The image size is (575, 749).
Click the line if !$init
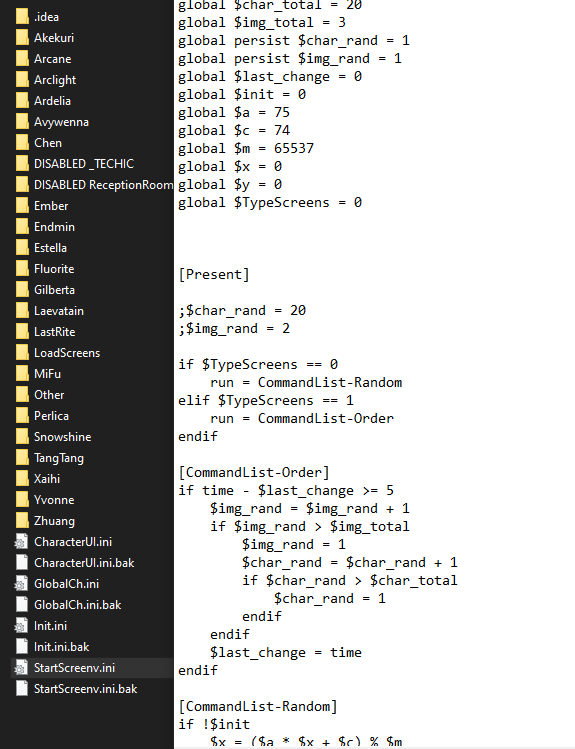[214, 725]
